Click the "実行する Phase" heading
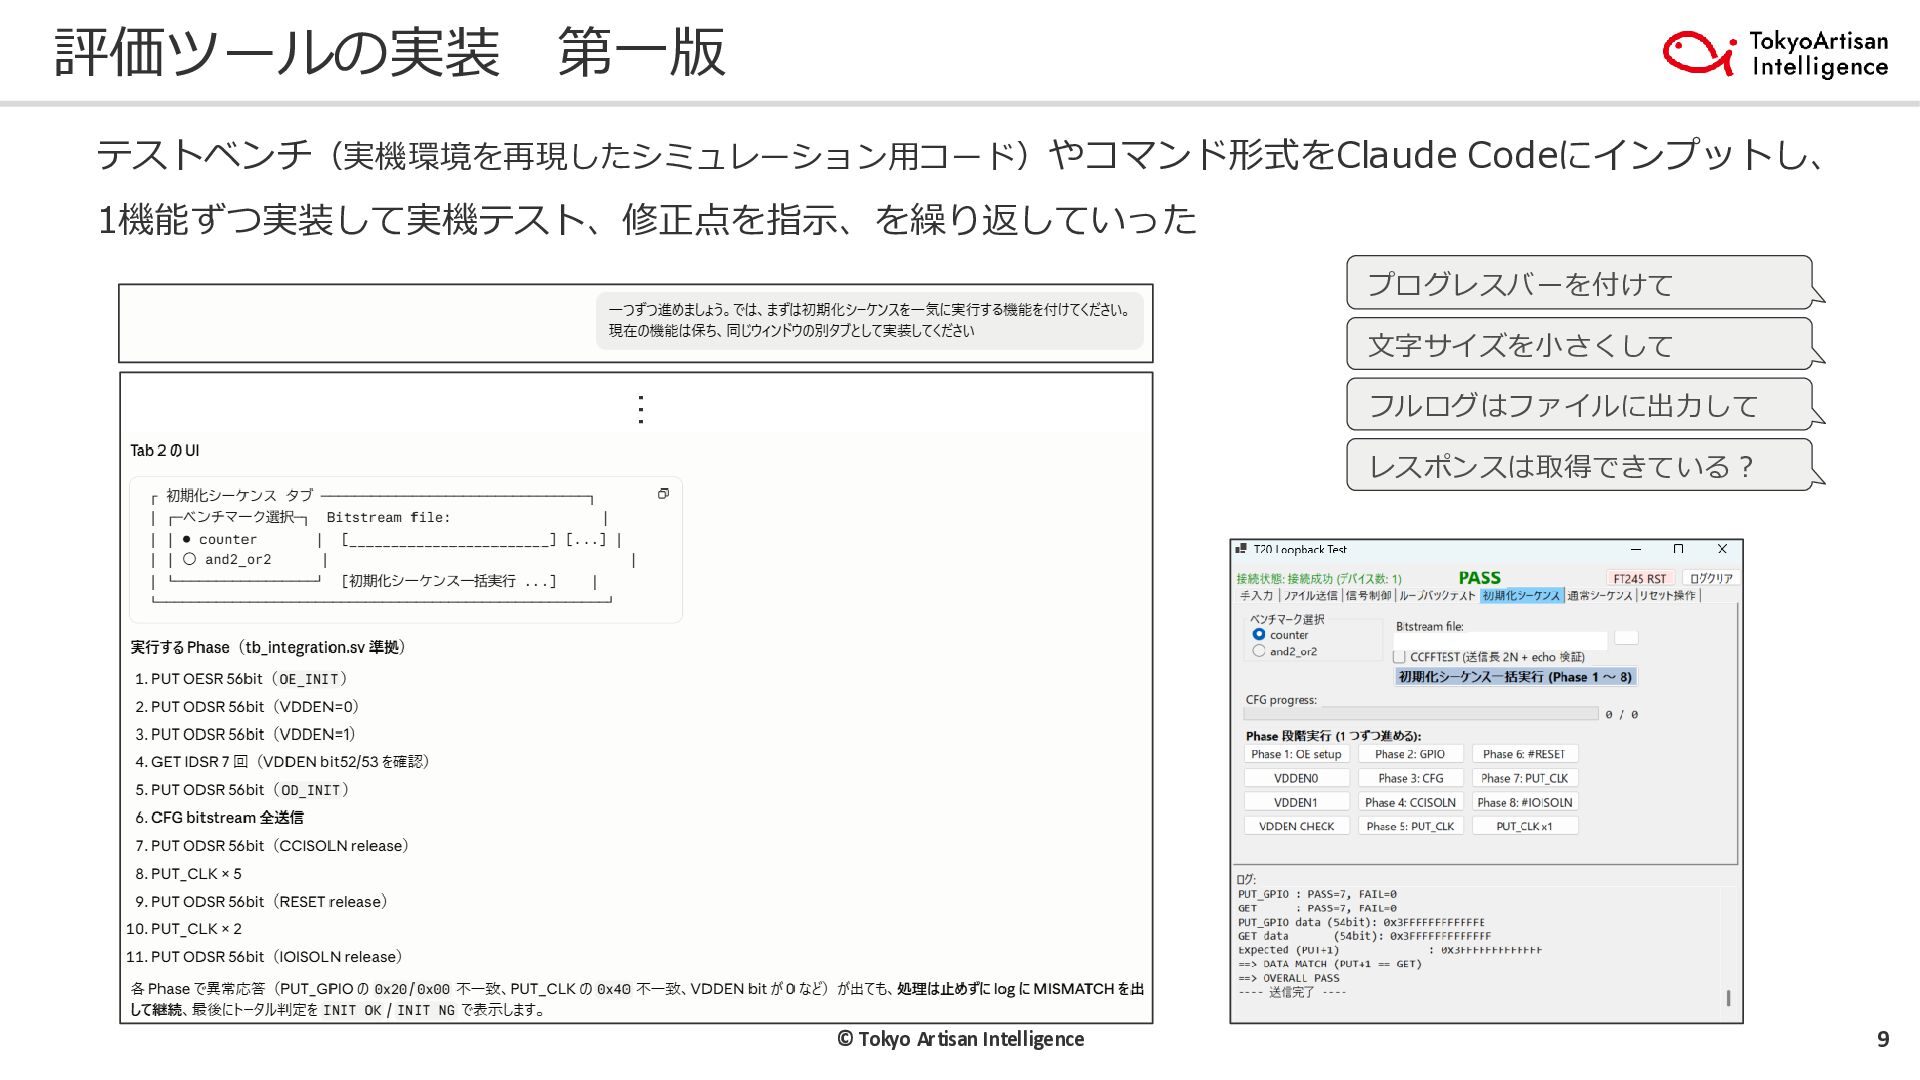 tap(268, 647)
